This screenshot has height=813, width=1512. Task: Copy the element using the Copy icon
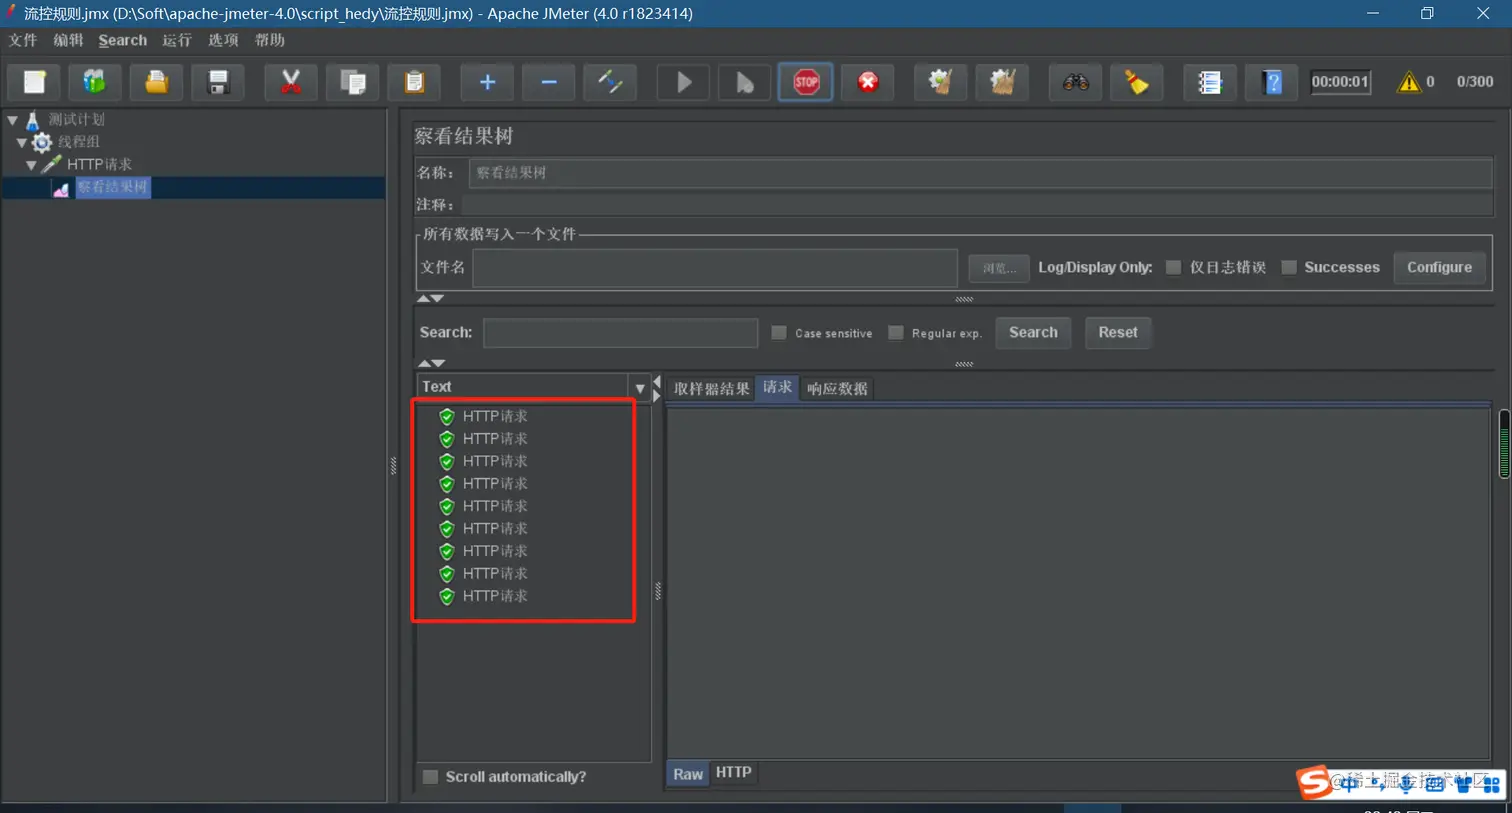click(x=353, y=82)
